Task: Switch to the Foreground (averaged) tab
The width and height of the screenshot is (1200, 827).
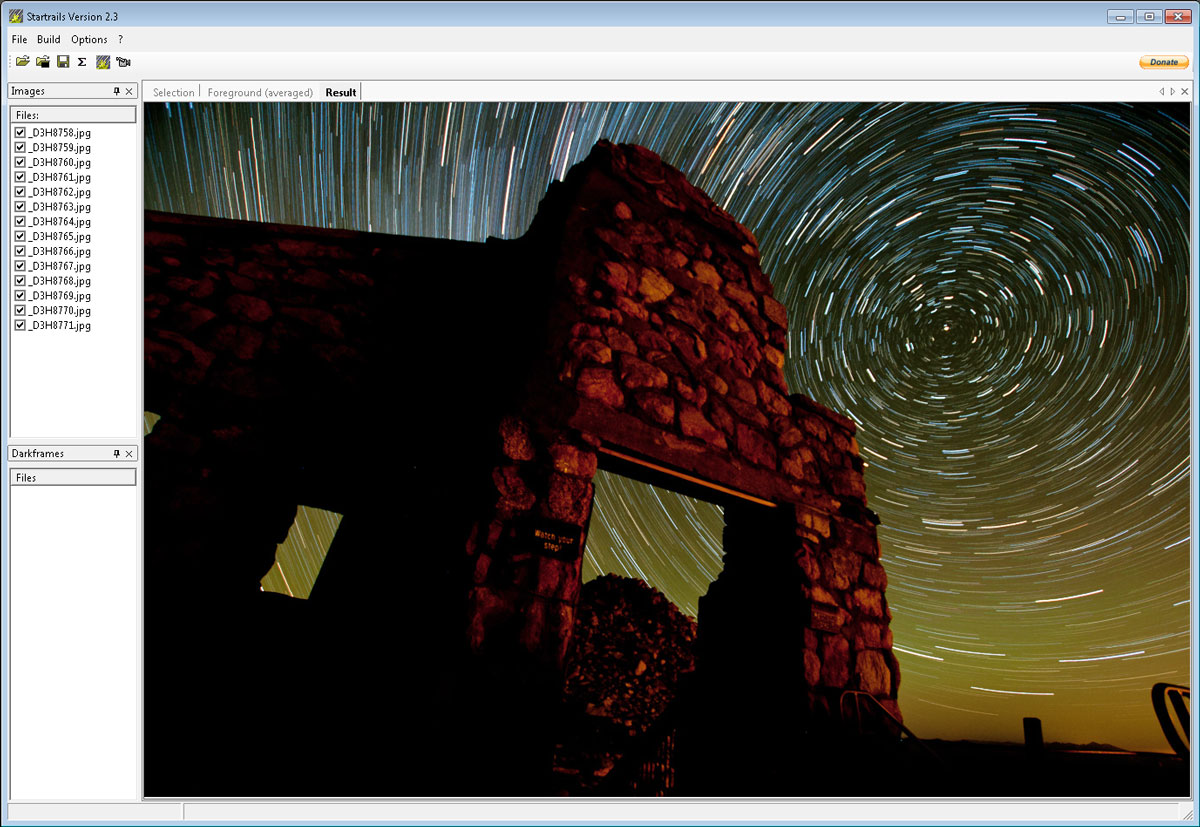Action: [260, 92]
